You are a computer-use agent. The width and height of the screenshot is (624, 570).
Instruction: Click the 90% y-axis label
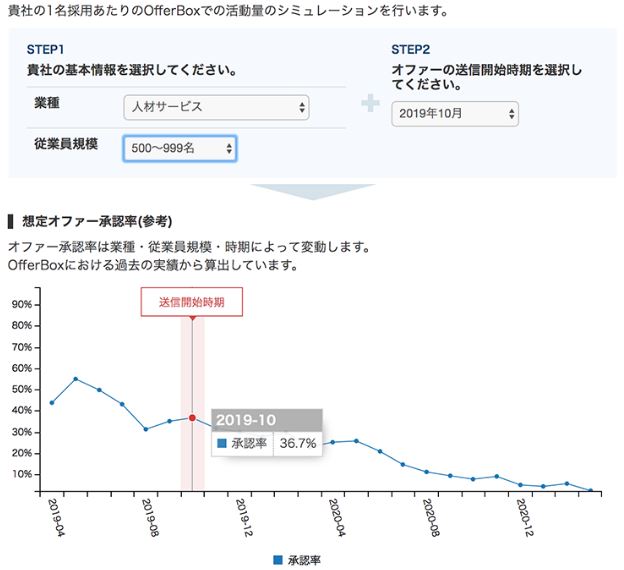click(21, 305)
